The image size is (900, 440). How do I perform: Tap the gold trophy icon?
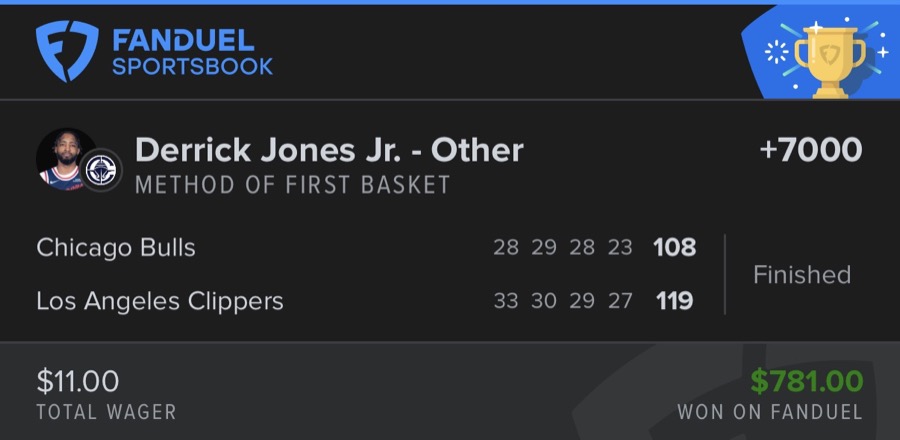point(827,55)
